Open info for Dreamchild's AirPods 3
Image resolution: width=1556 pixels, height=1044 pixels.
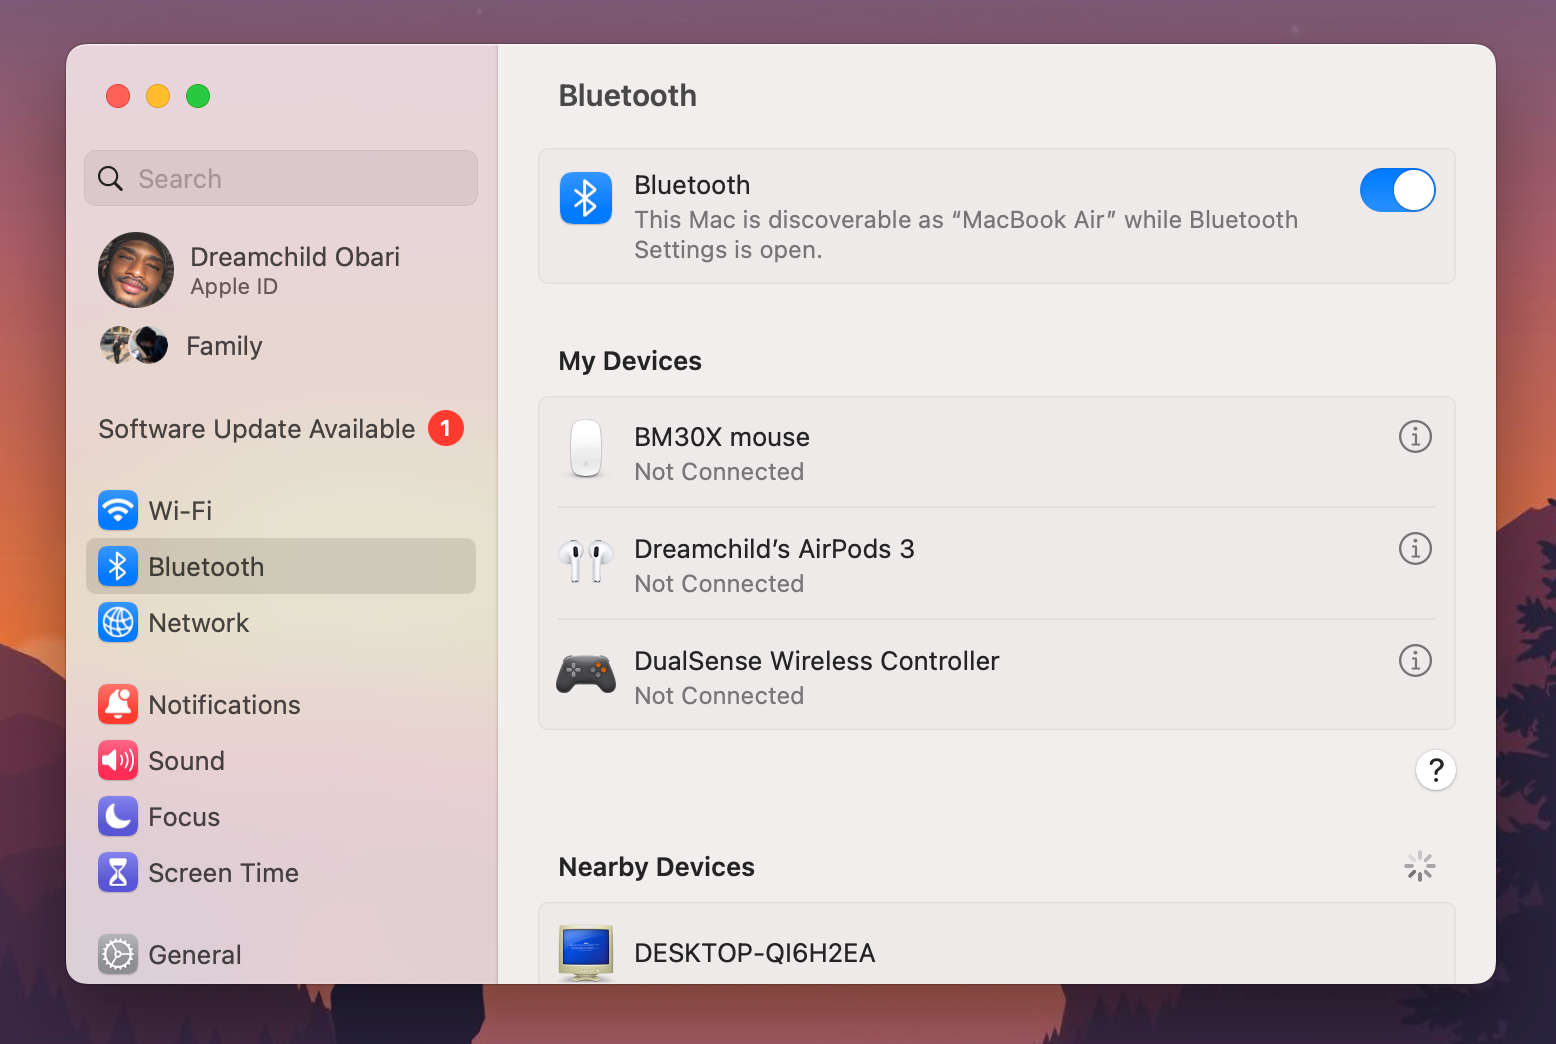pyautogui.click(x=1415, y=549)
